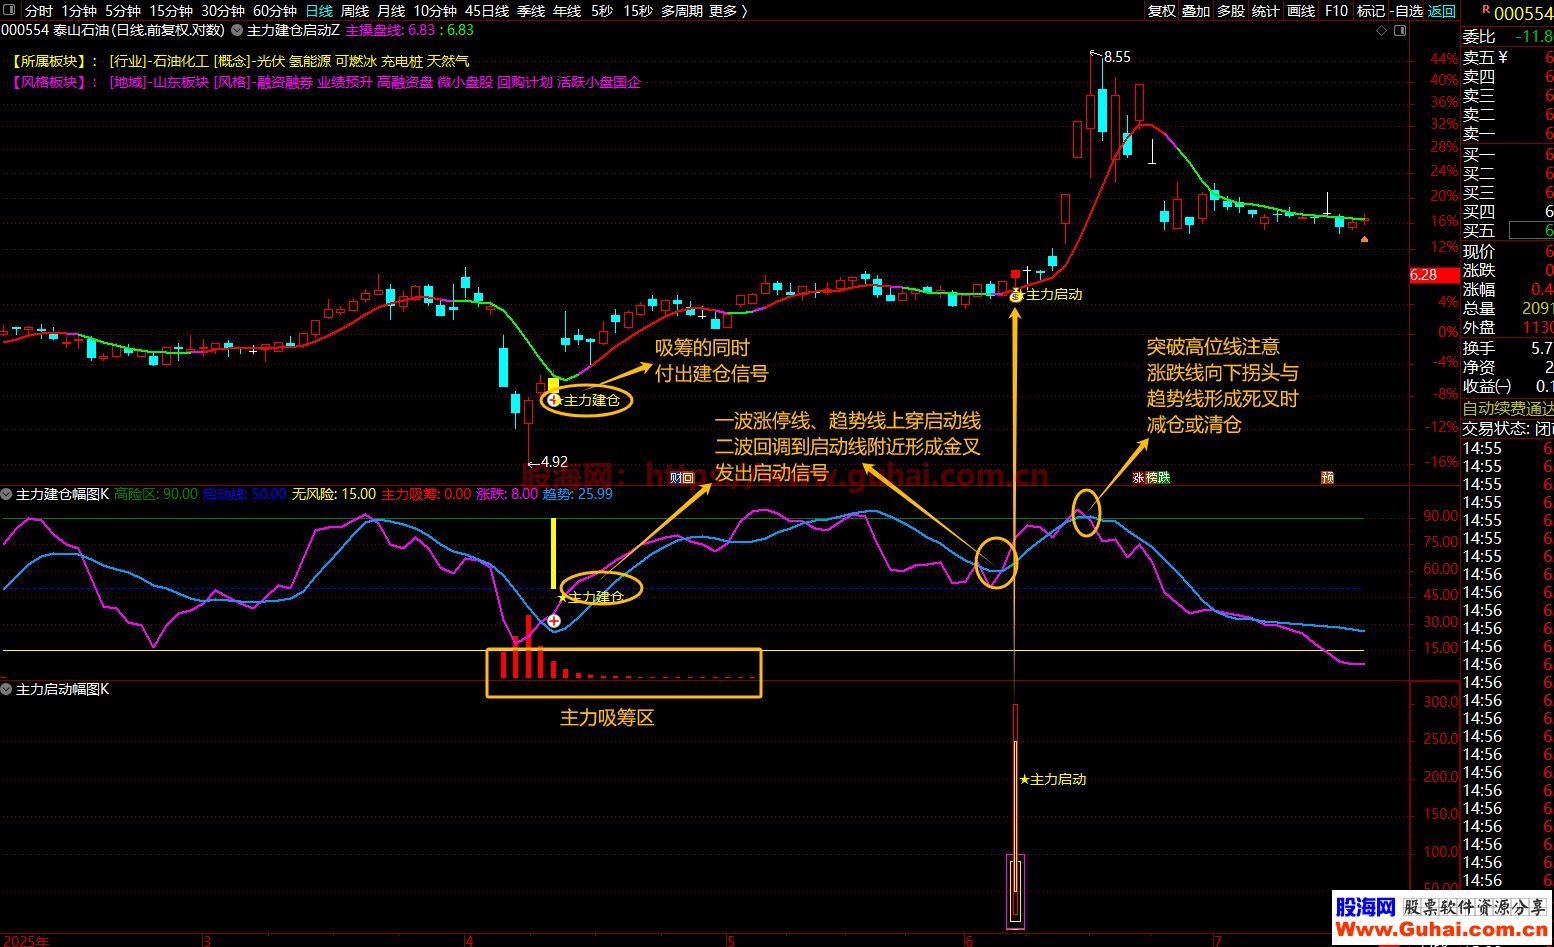Select the 5秒 period tab
This screenshot has width=1554, height=947.
click(x=602, y=11)
